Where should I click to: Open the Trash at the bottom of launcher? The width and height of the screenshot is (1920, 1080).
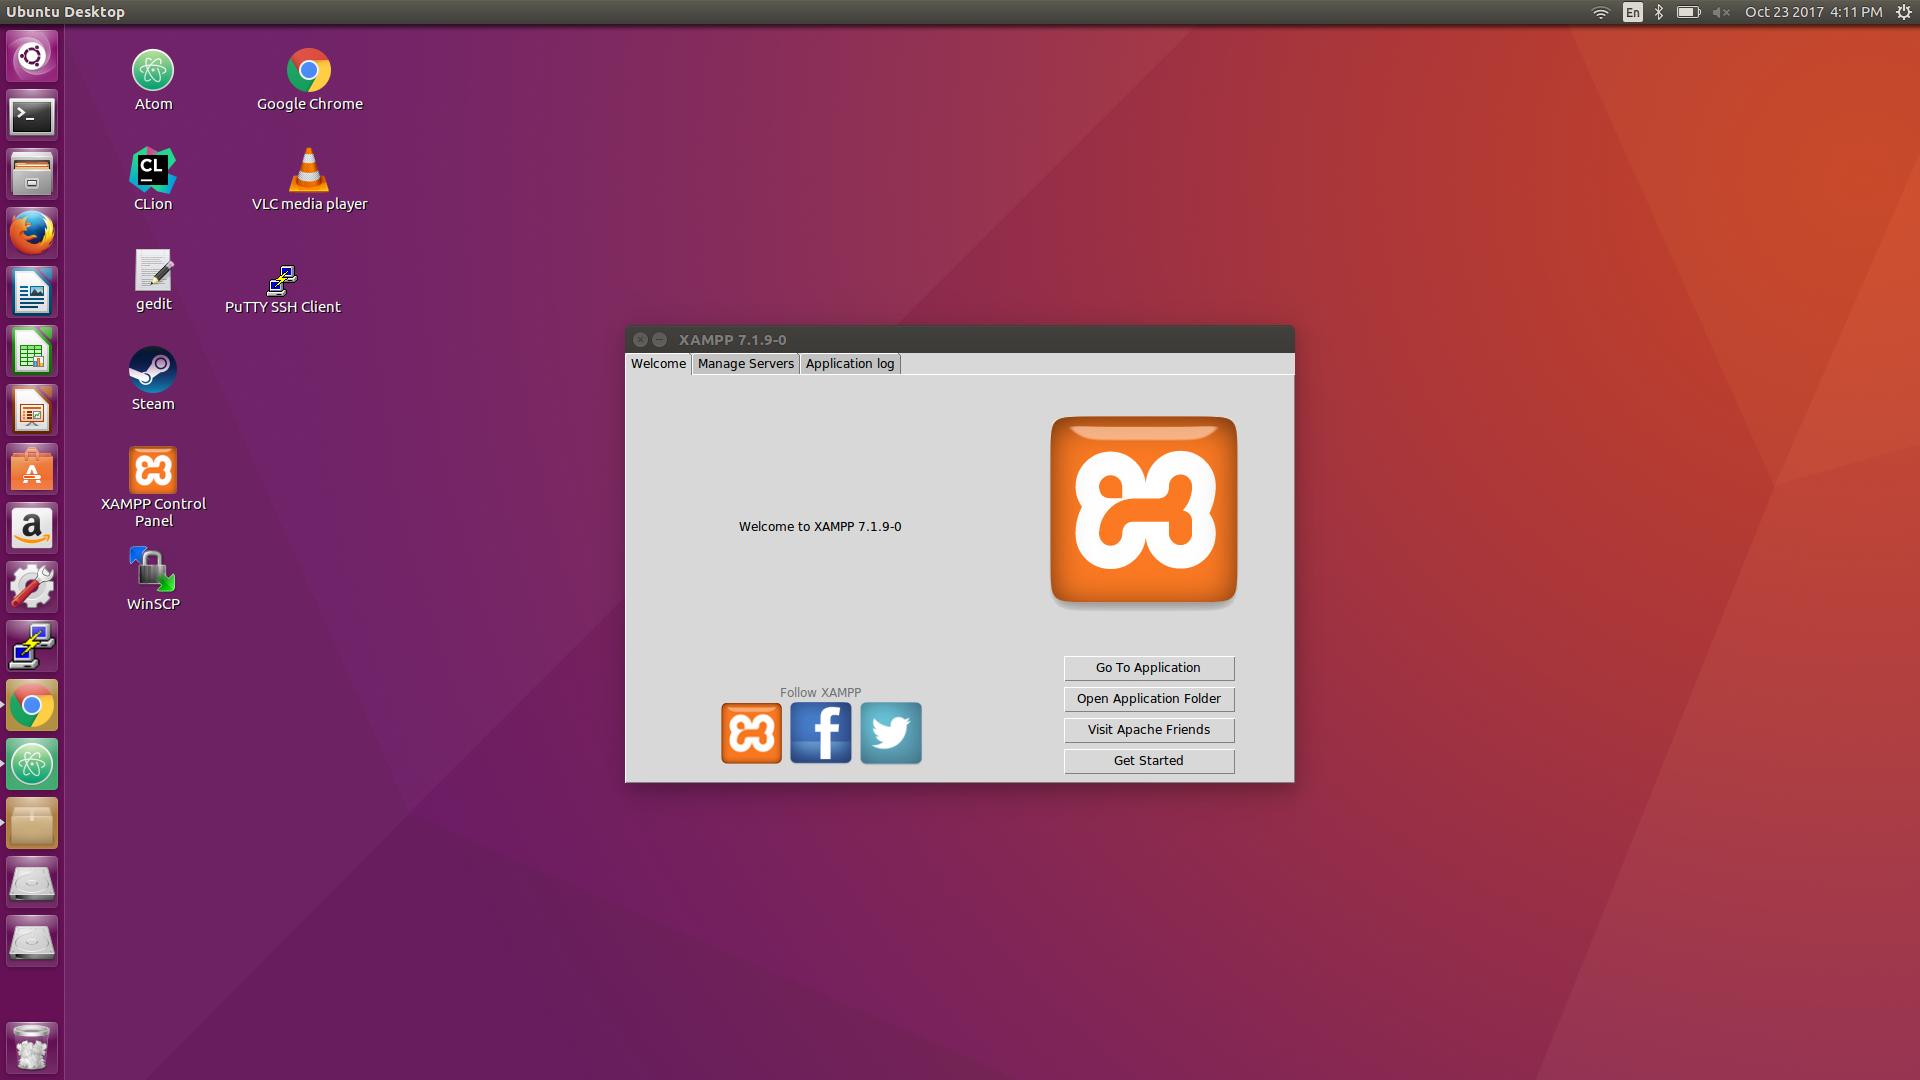click(x=32, y=1046)
